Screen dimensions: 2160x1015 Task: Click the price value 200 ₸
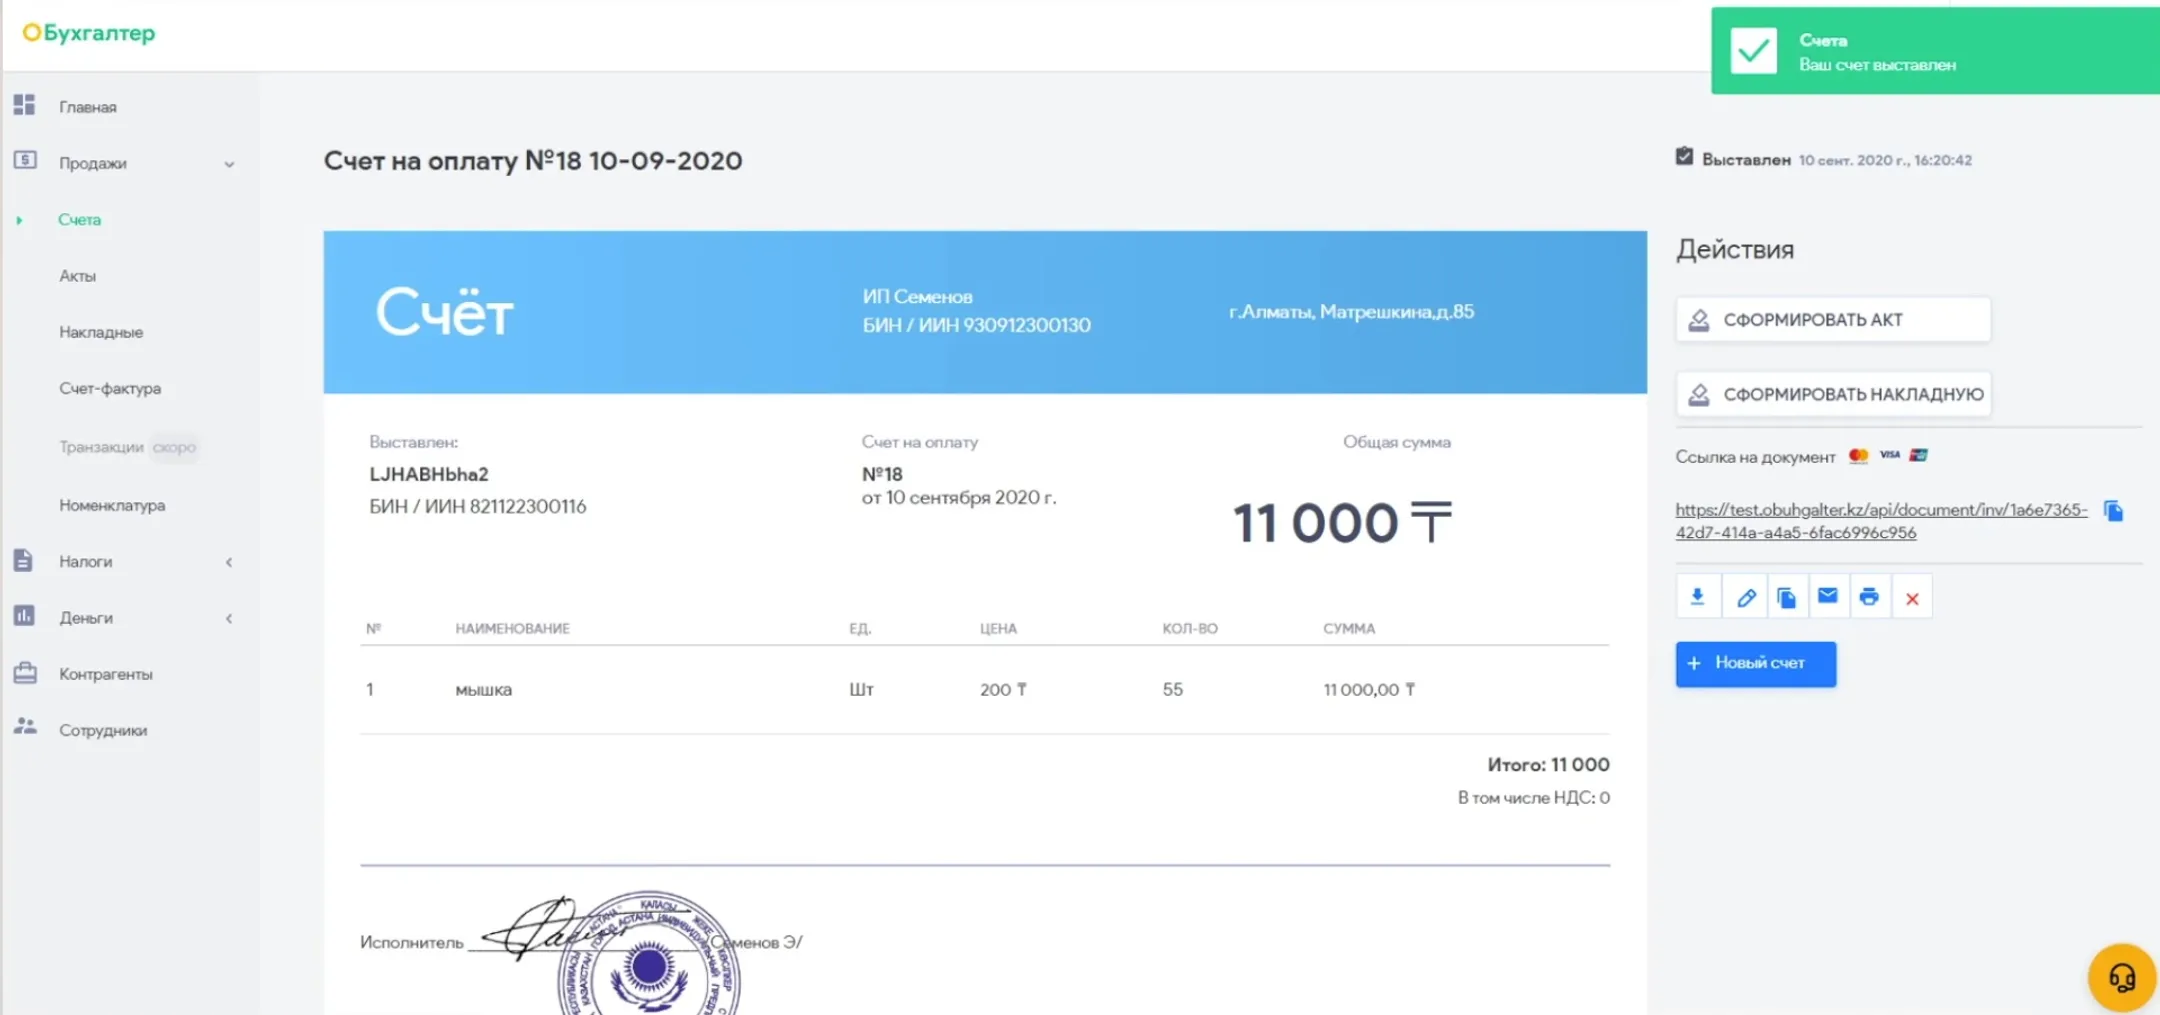(x=1003, y=690)
